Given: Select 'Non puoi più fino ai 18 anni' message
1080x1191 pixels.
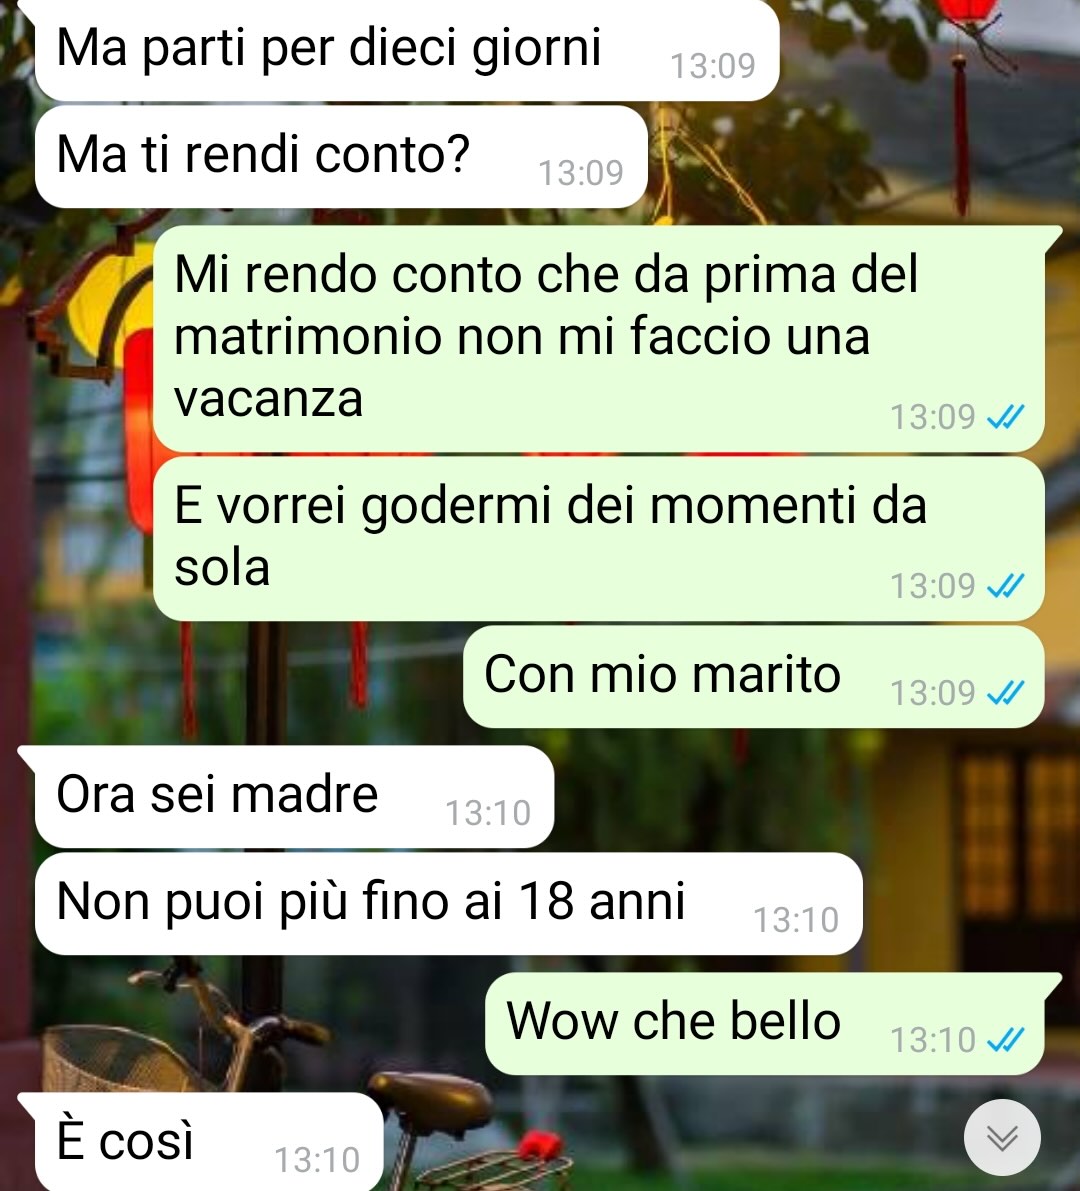Looking at the screenshot, I should [x=449, y=903].
